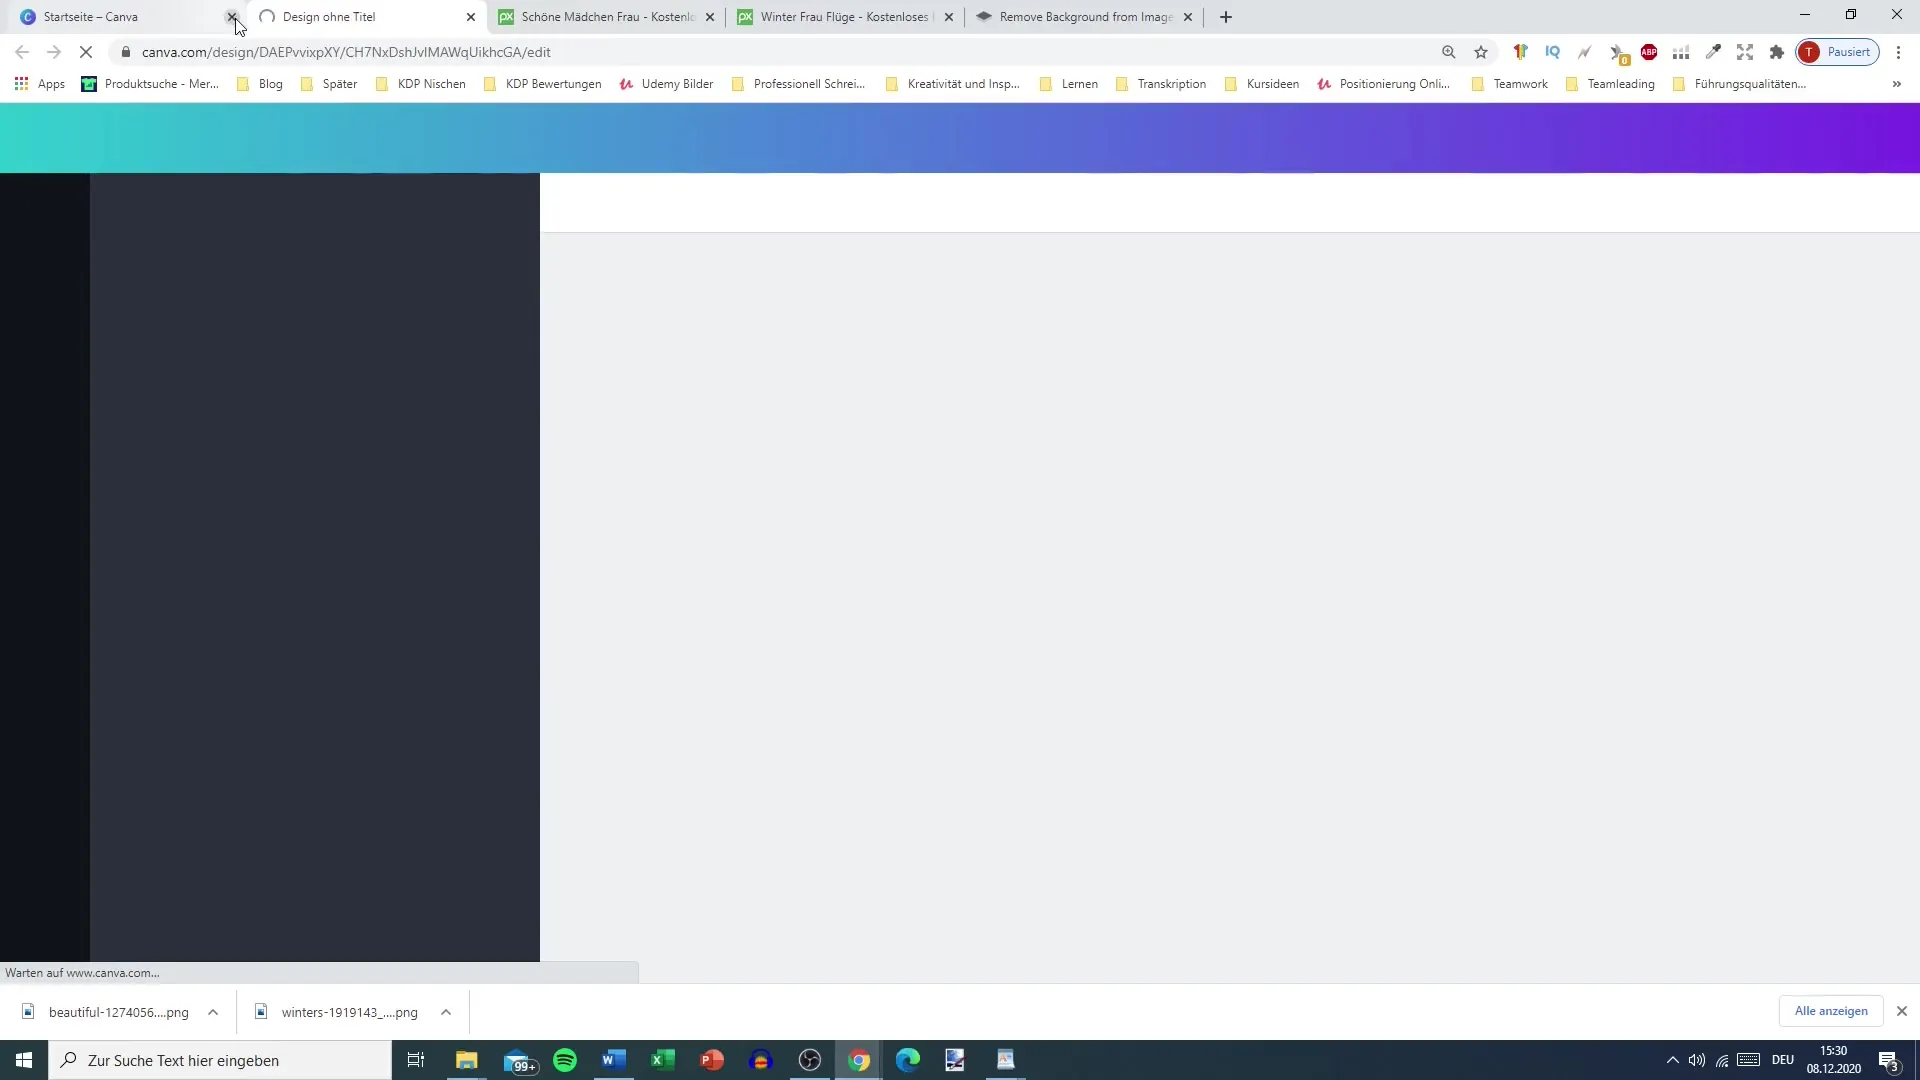
Task: Expand options for winters-1919143 download
Action: pos(446,1012)
